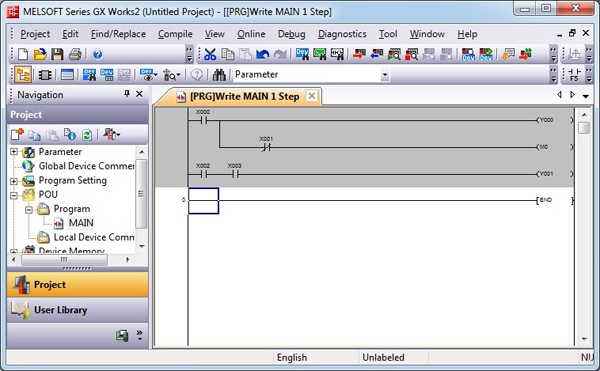Click the Read from PLC blue arrow icon
The height and width of the screenshot is (371, 600).
[x=377, y=54]
